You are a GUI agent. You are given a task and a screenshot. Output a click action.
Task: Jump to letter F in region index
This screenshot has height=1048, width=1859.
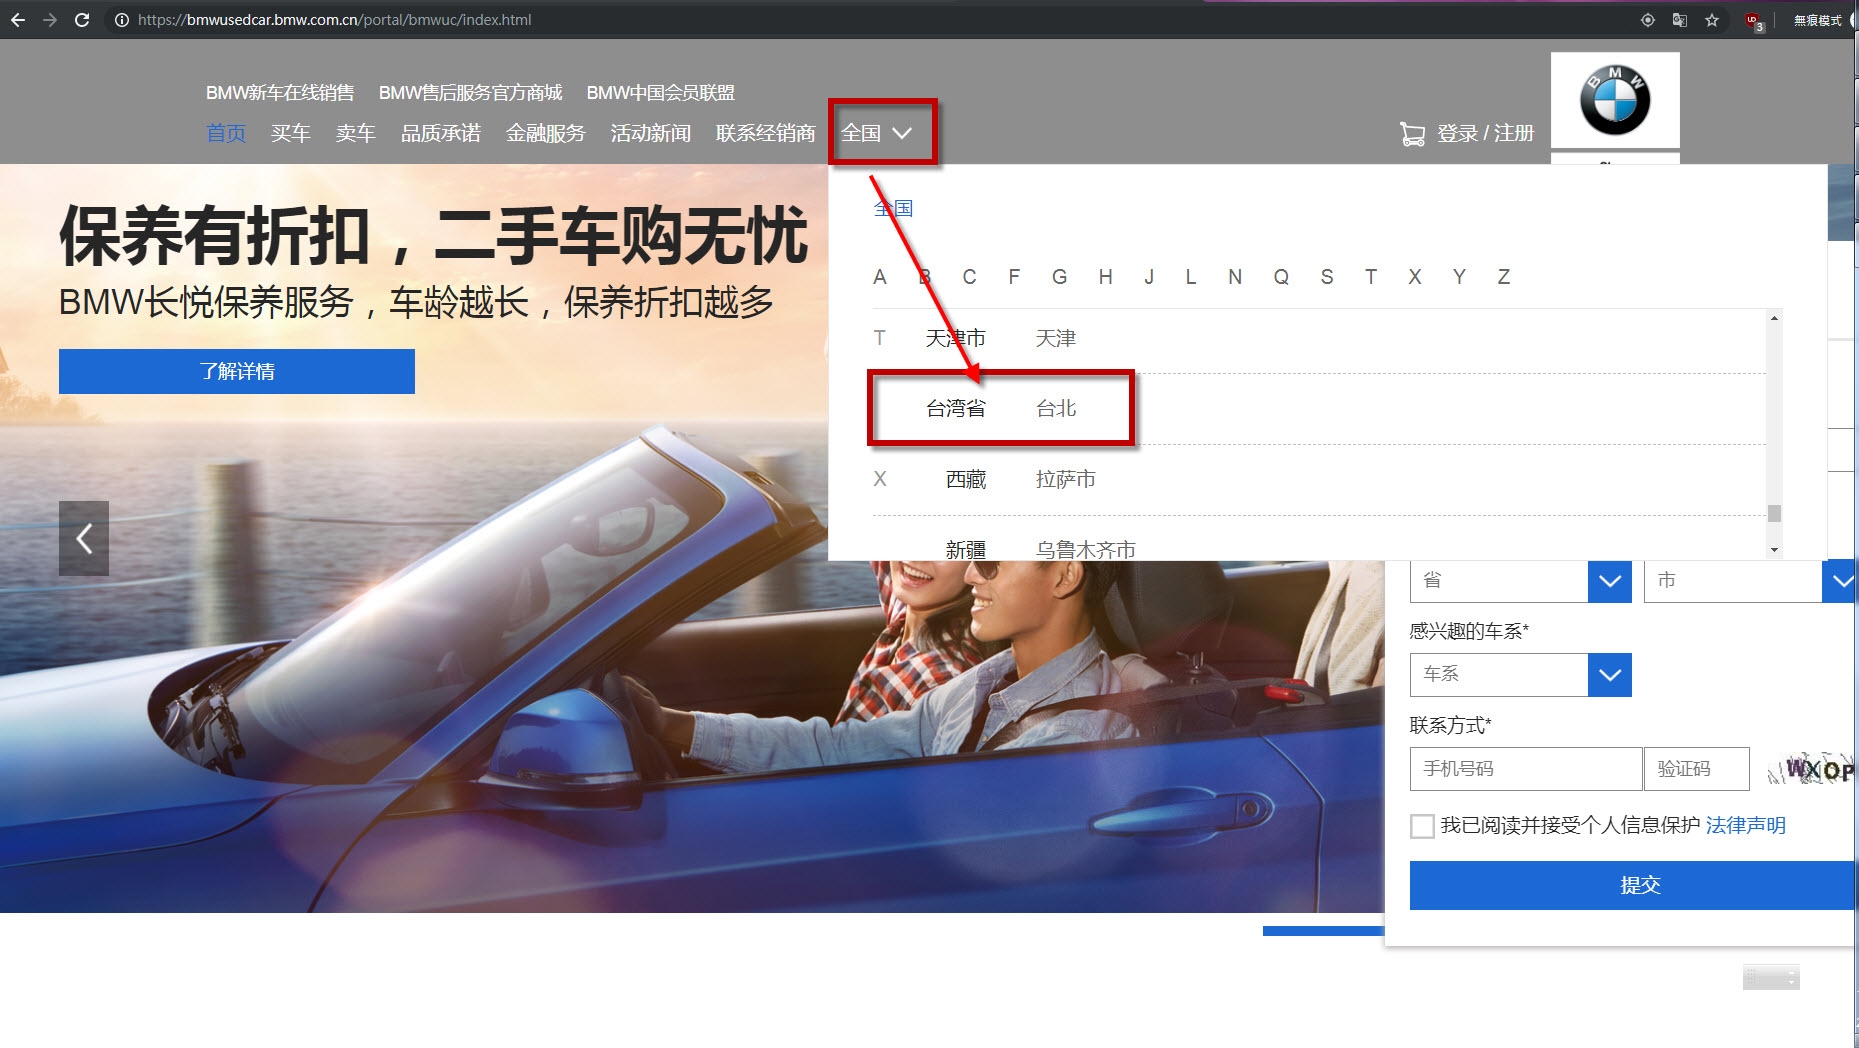pyautogui.click(x=1014, y=277)
